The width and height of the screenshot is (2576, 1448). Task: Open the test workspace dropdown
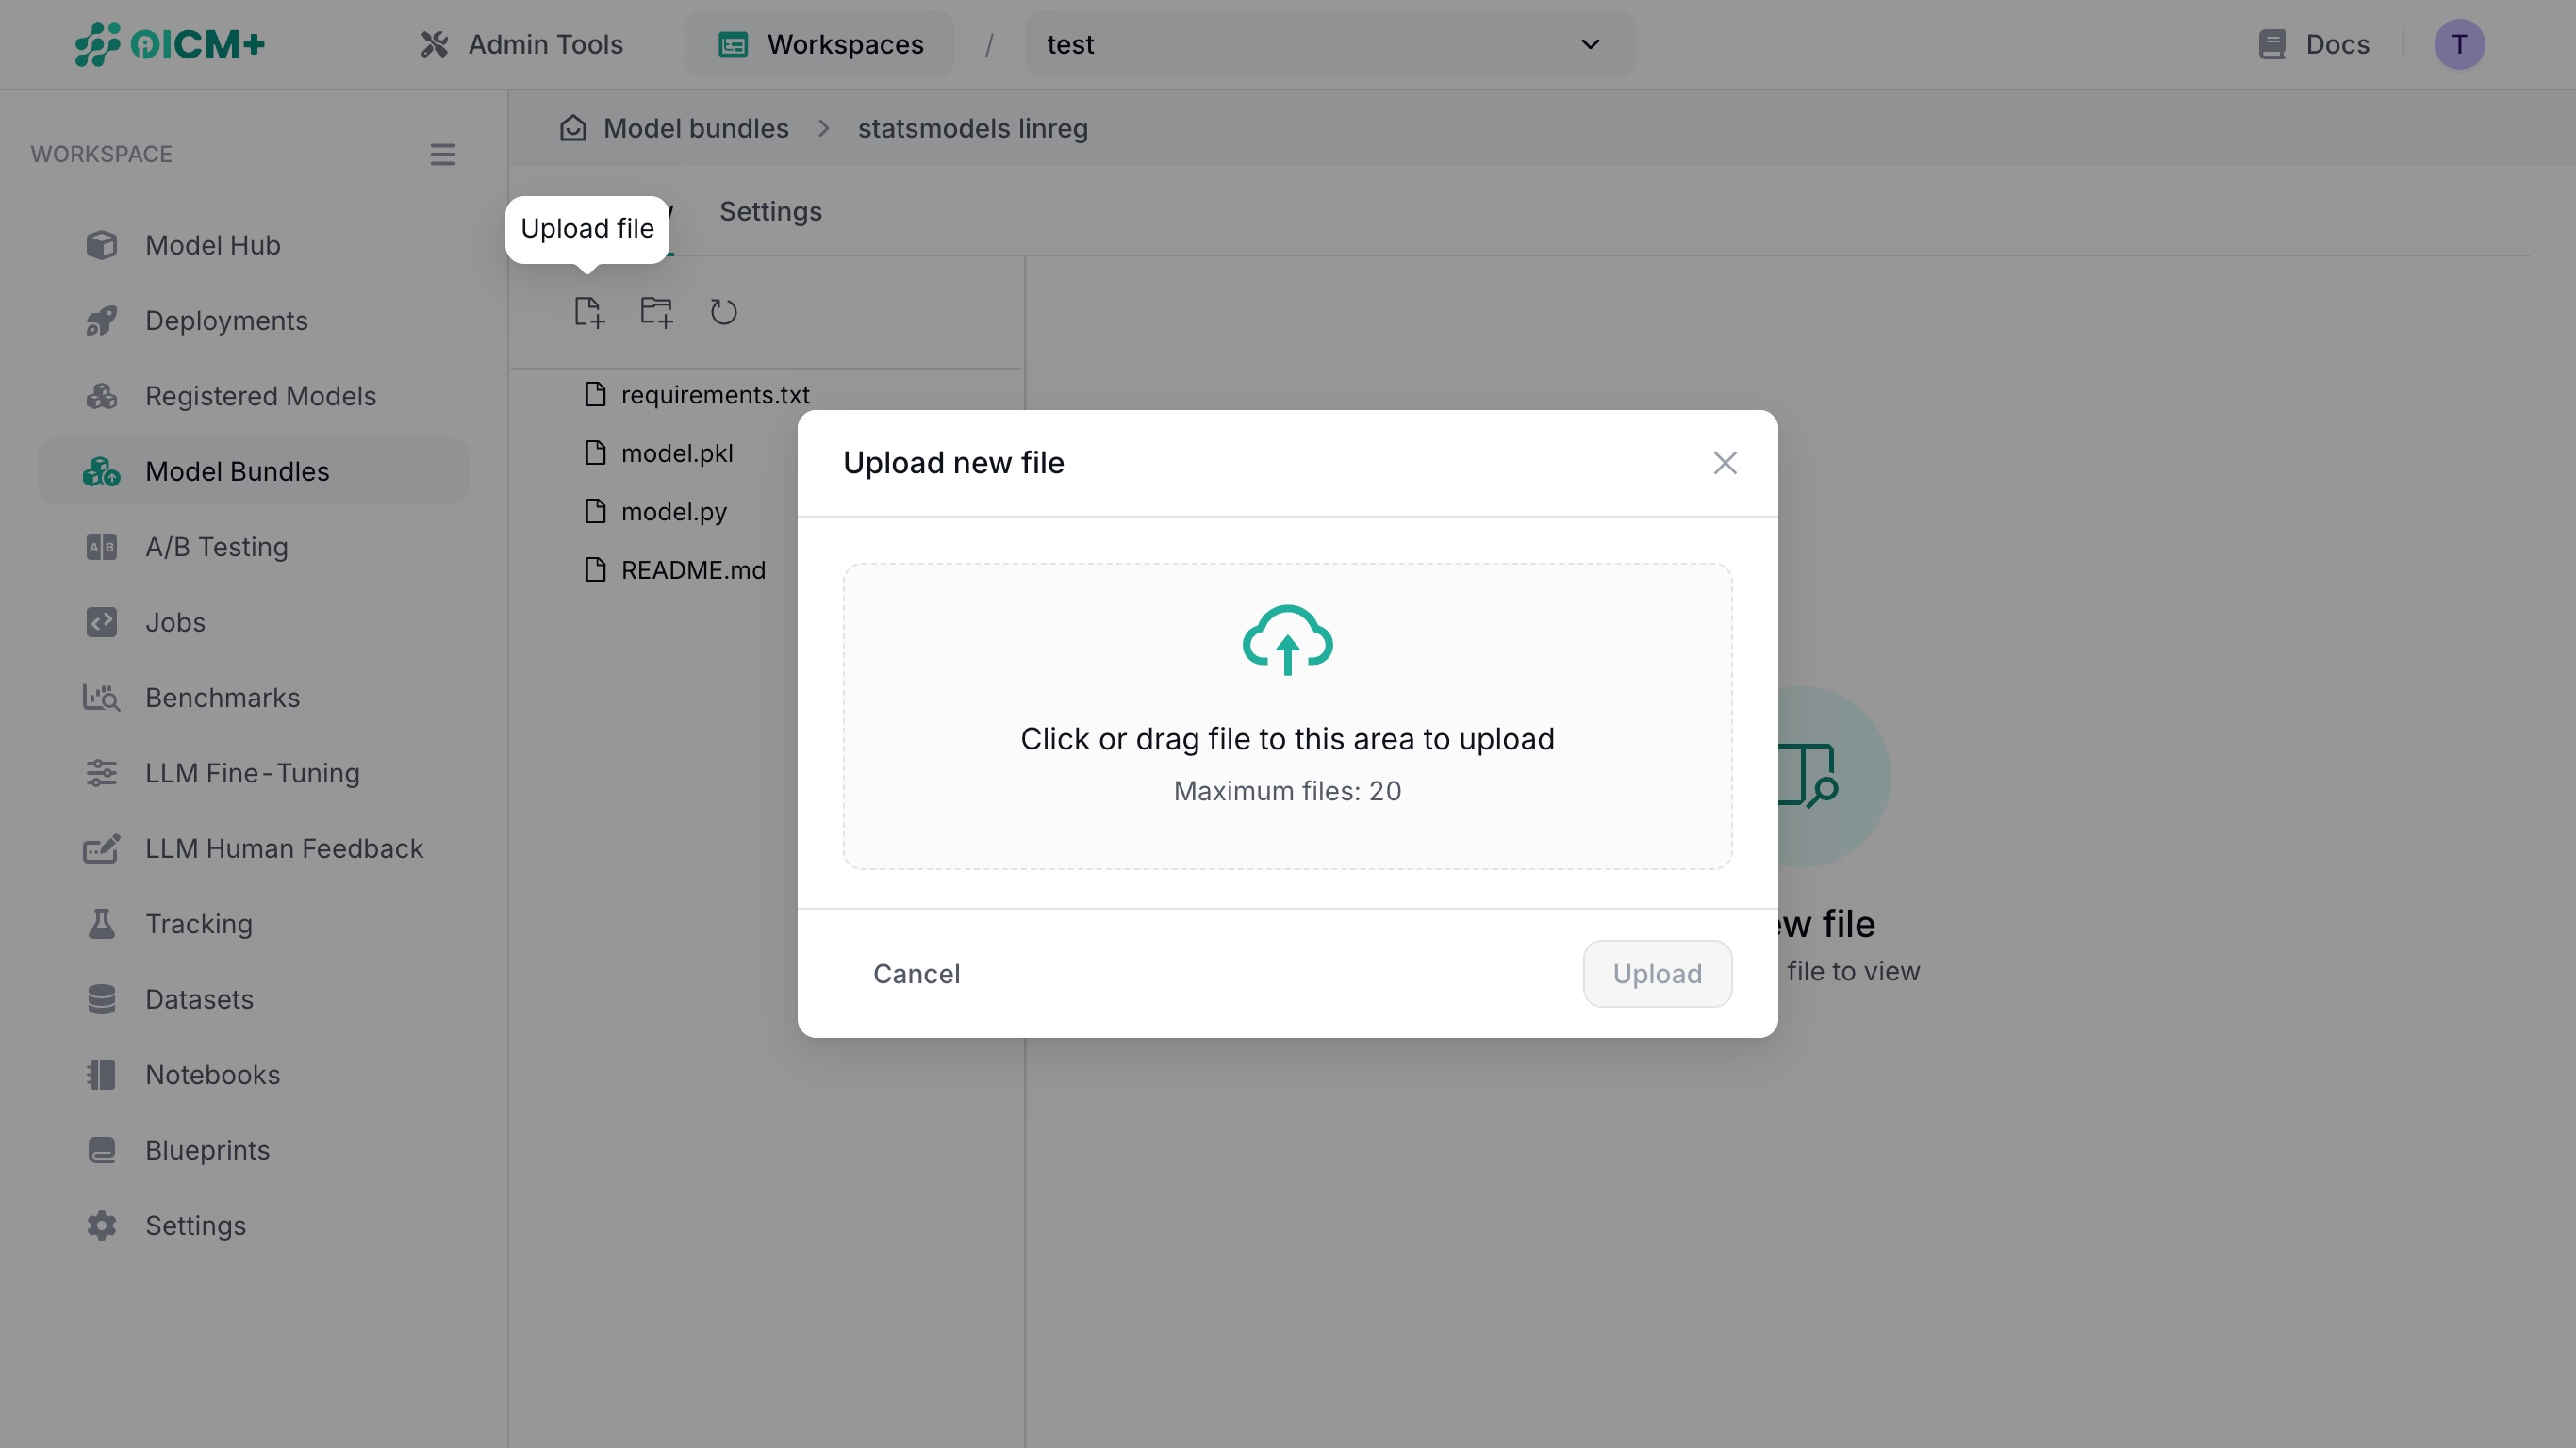(1328, 44)
